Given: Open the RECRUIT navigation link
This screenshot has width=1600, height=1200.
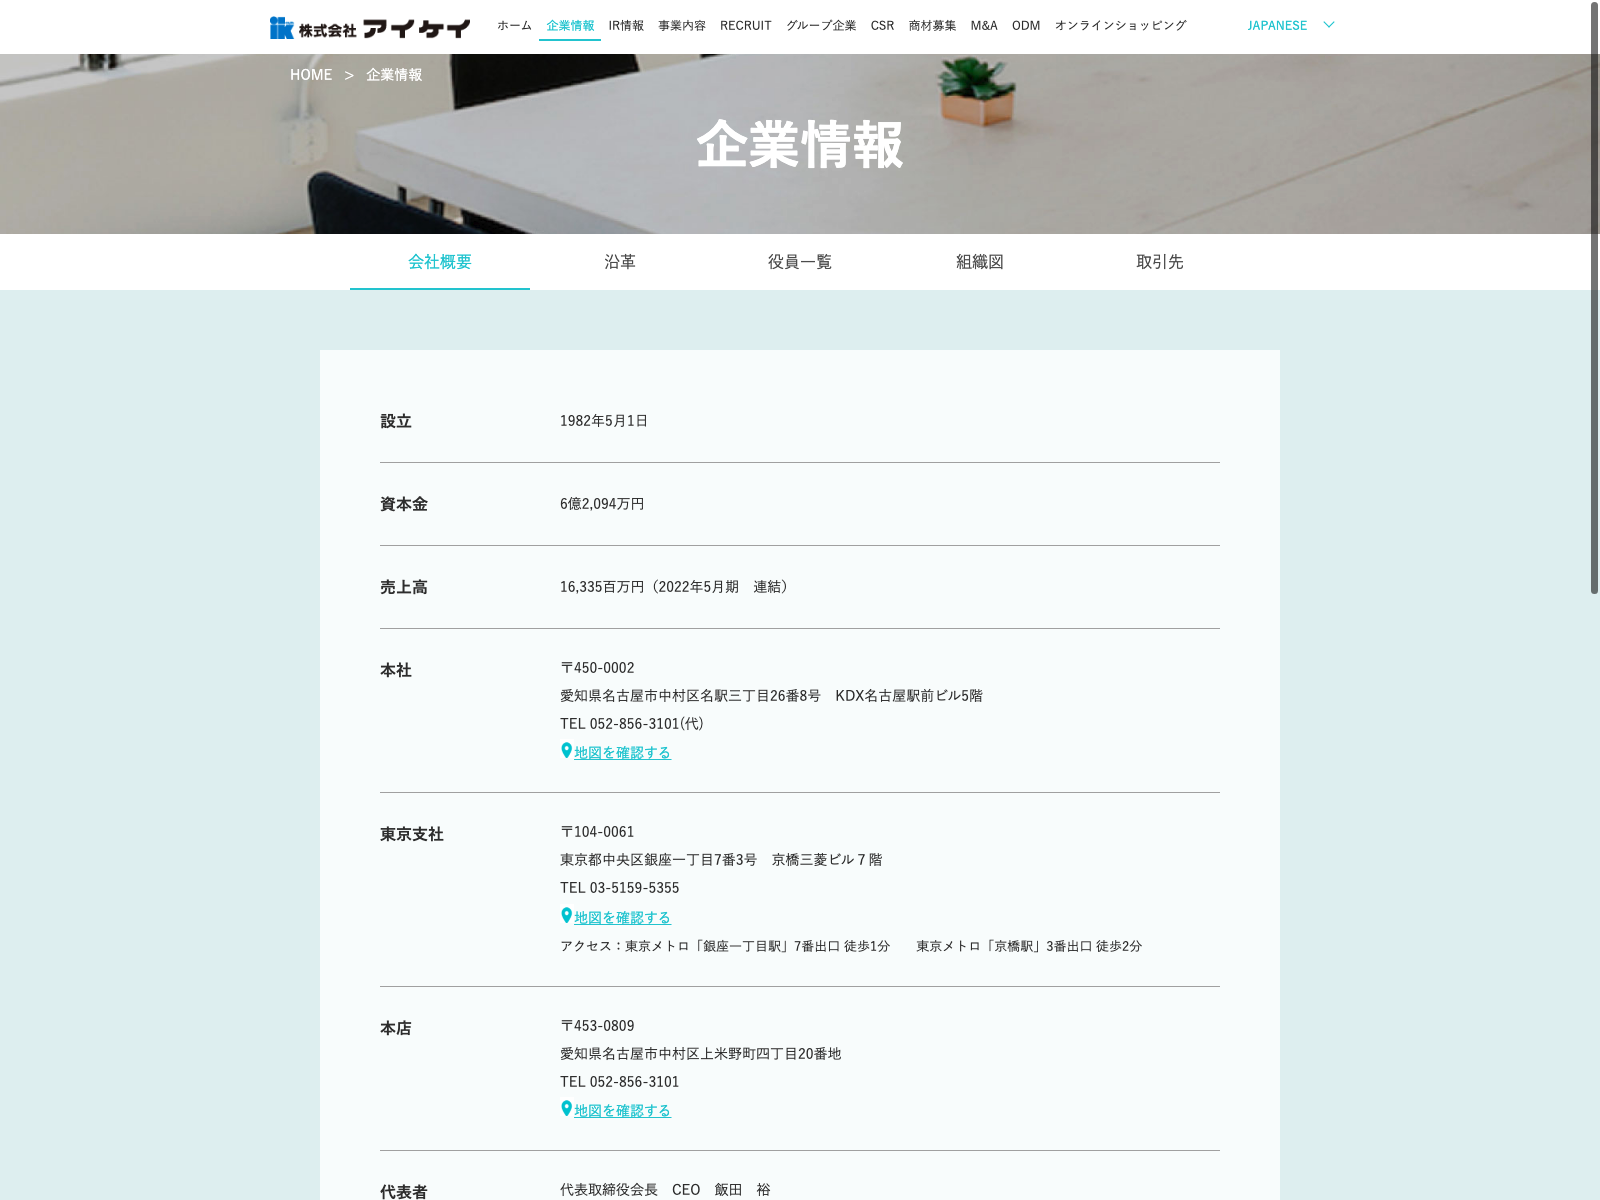Looking at the screenshot, I should click(x=746, y=25).
